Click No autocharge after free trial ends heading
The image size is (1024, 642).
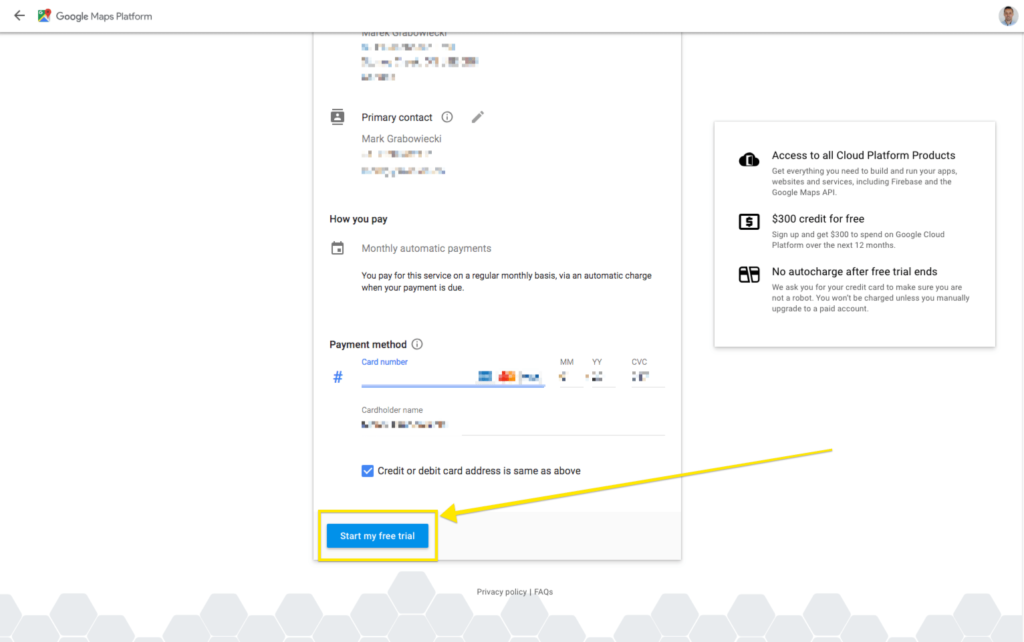click(854, 272)
